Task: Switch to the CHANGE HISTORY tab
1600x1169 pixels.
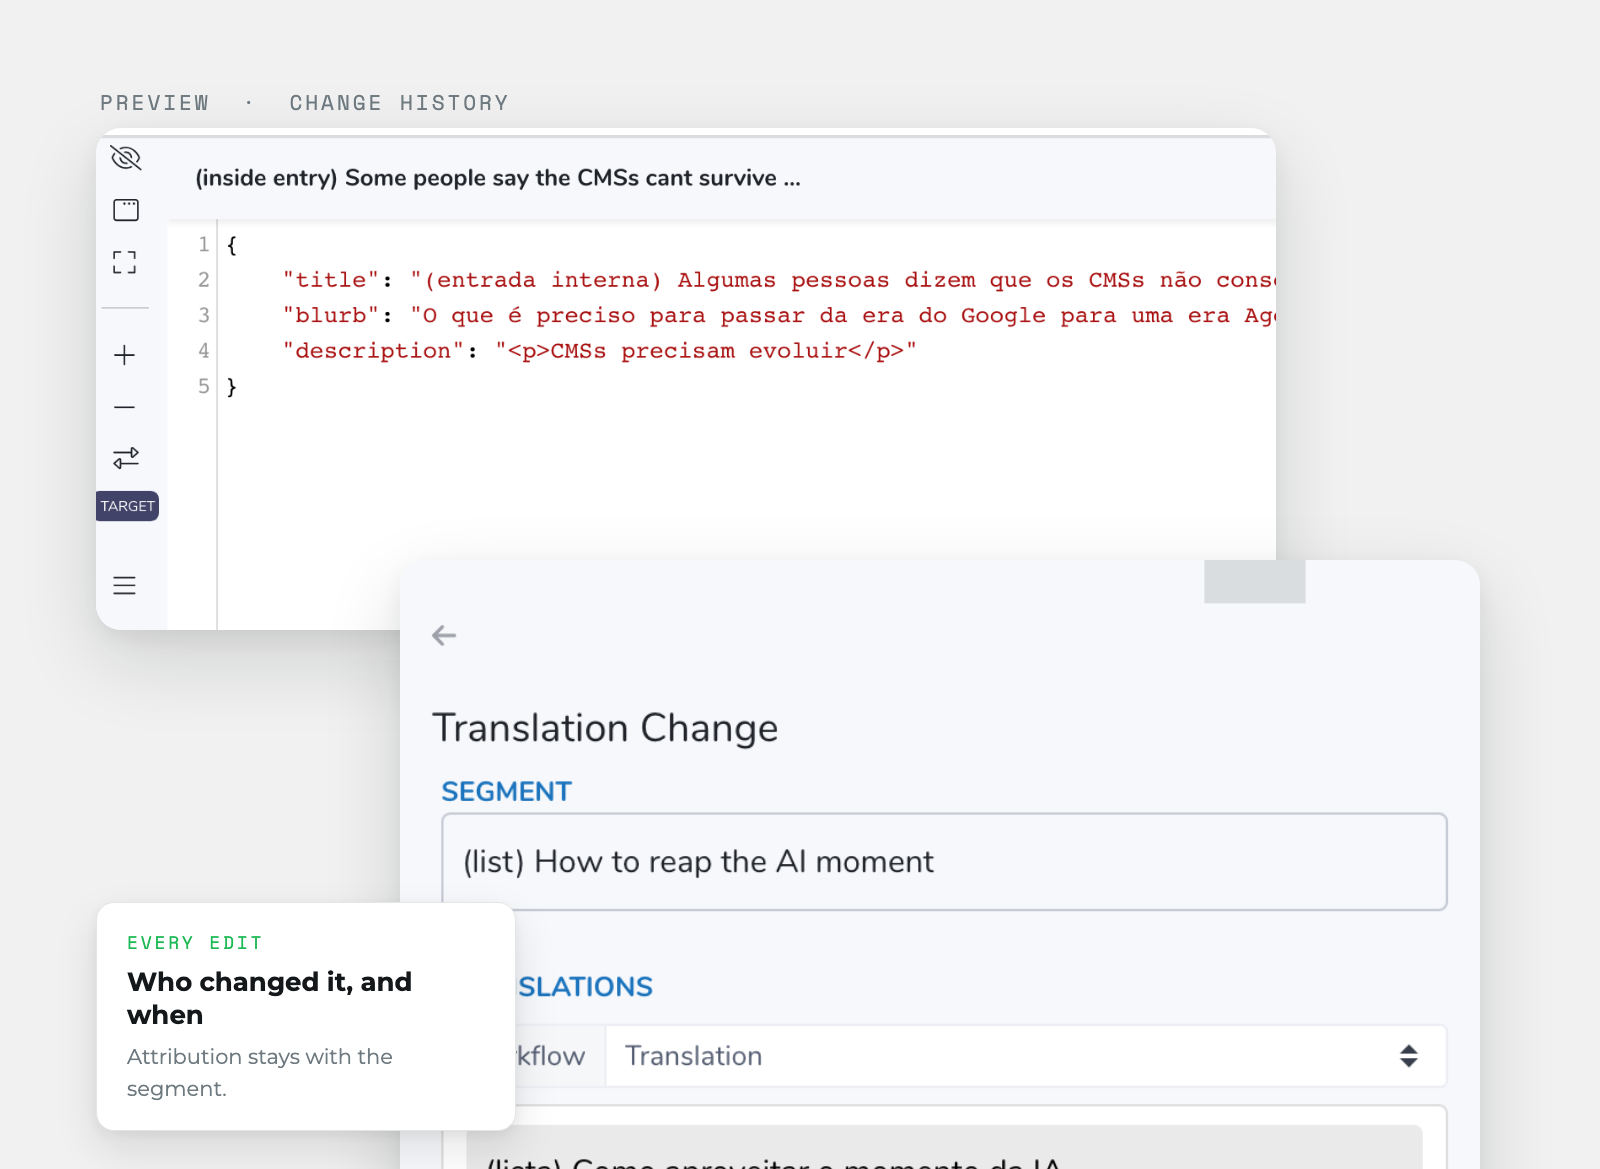Action: coord(399,103)
